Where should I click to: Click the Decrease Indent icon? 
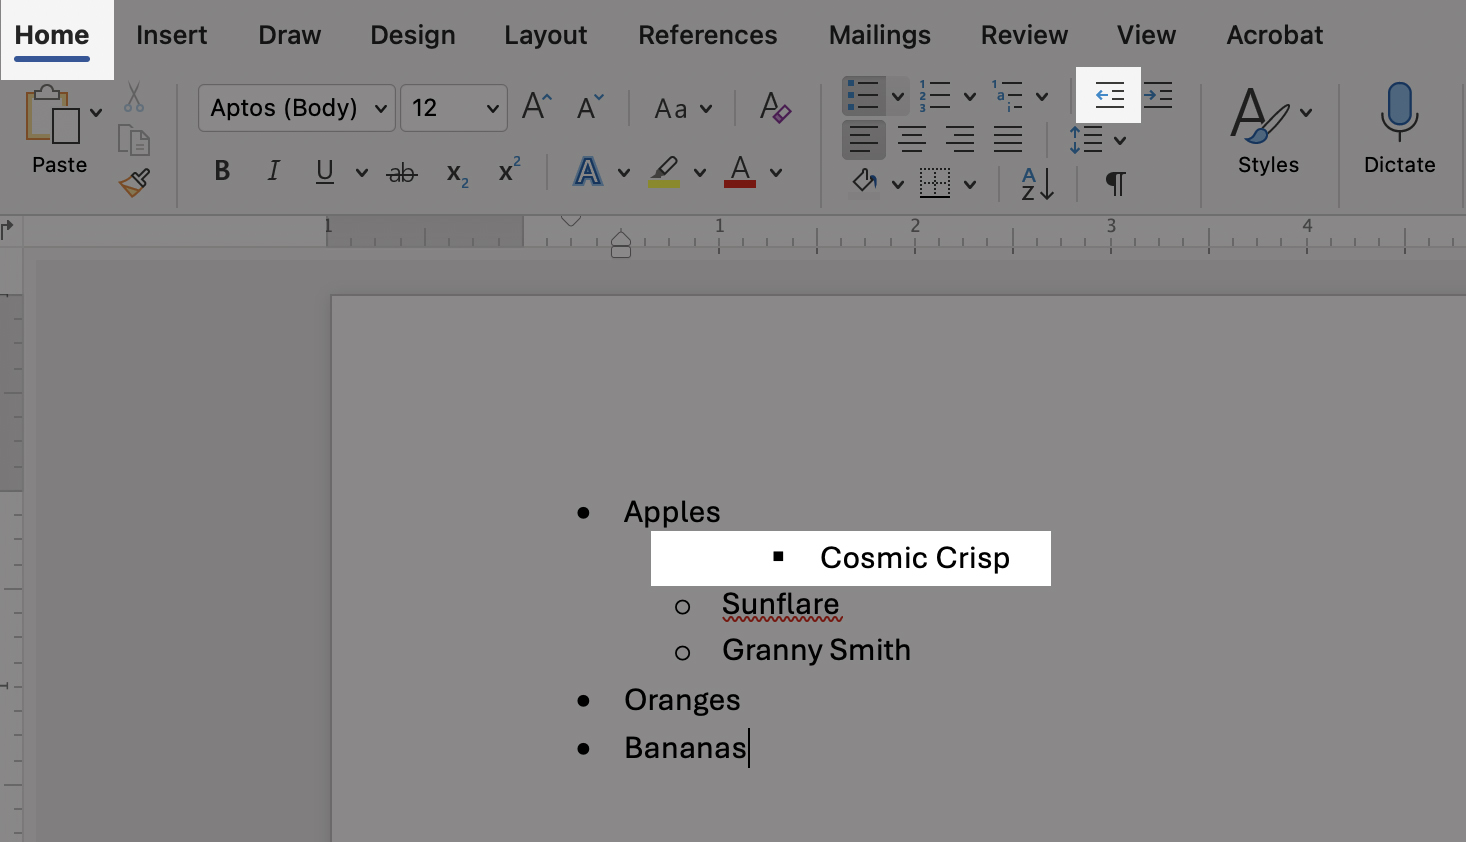[x=1109, y=96]
